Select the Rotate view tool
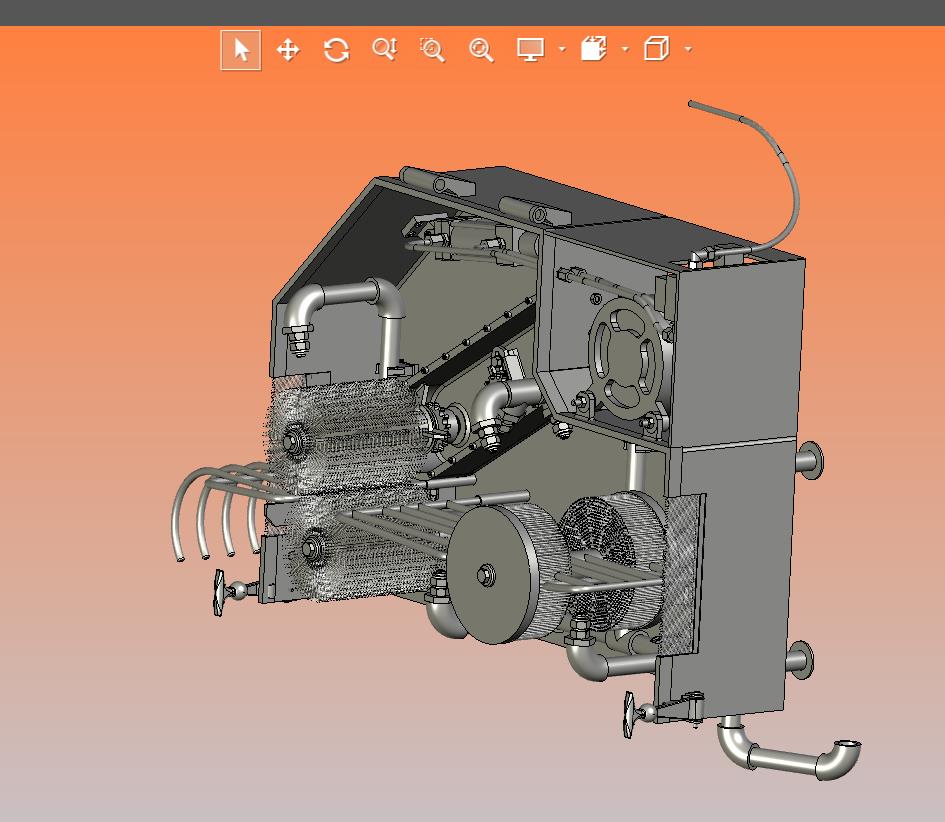Image resolution: width=945 pixels, height=822 pixels. pos(336,50)
